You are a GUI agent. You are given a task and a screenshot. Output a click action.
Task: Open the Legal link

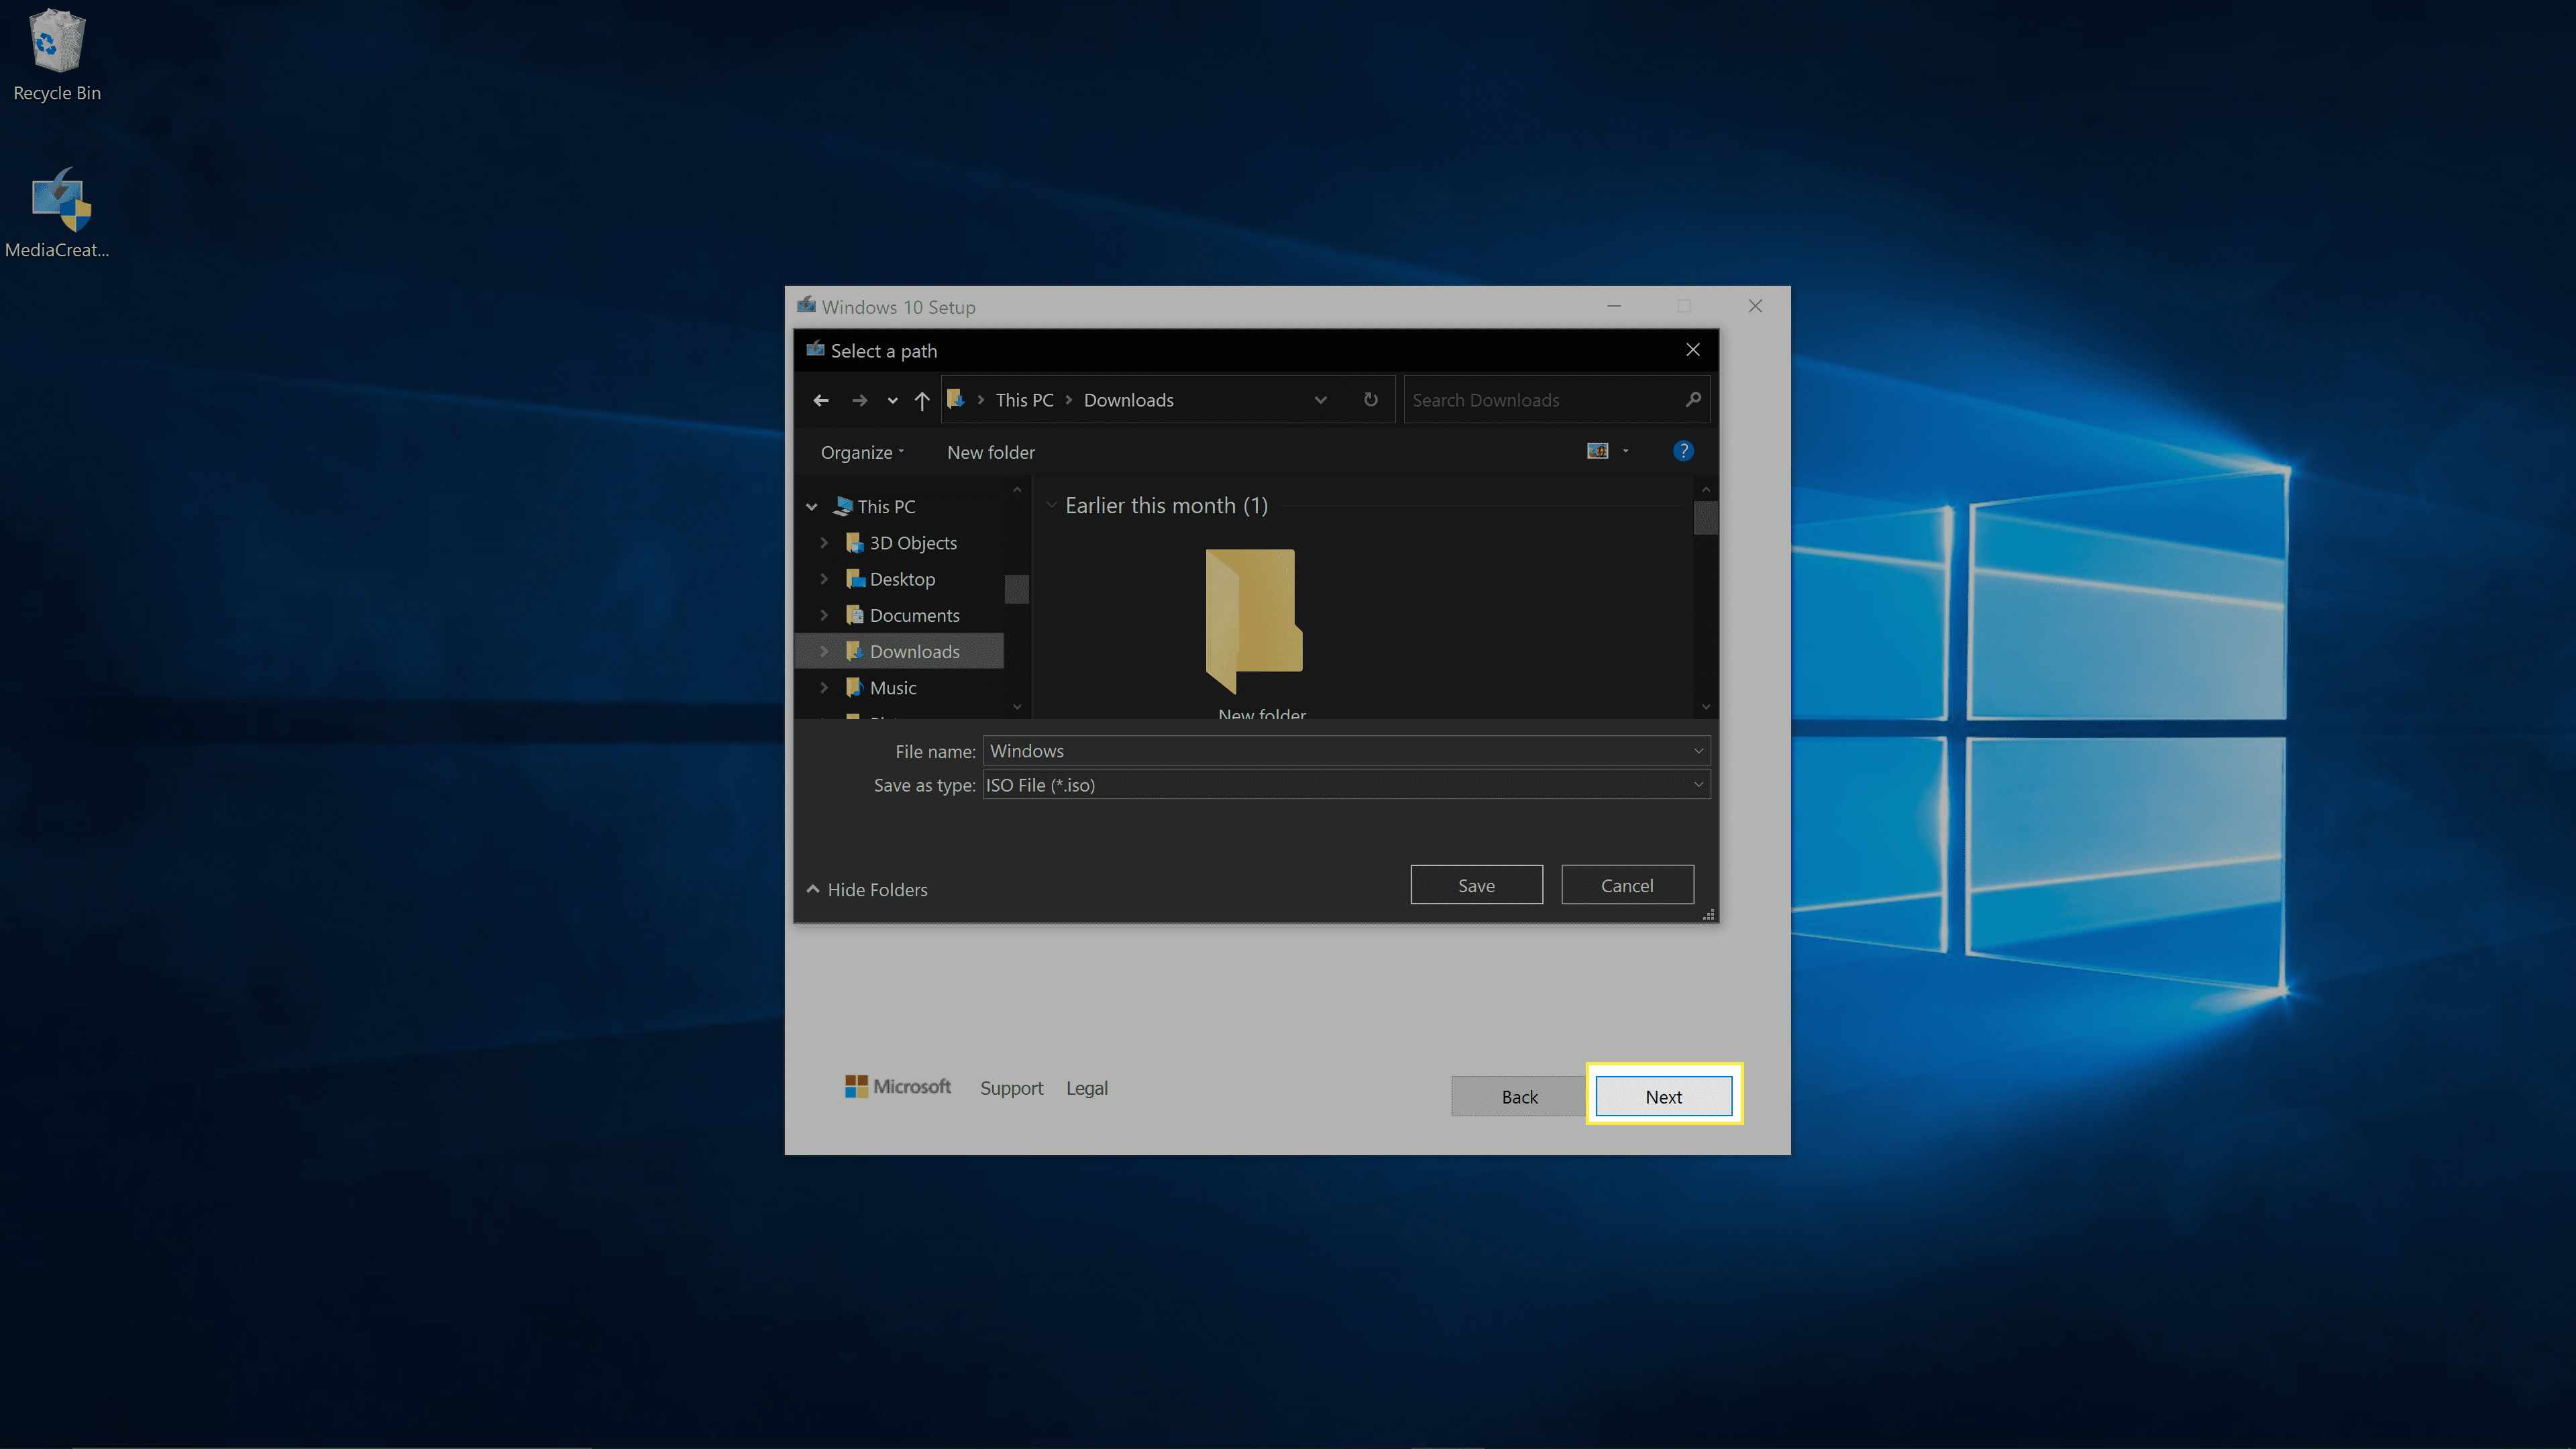[1086, 1088]
